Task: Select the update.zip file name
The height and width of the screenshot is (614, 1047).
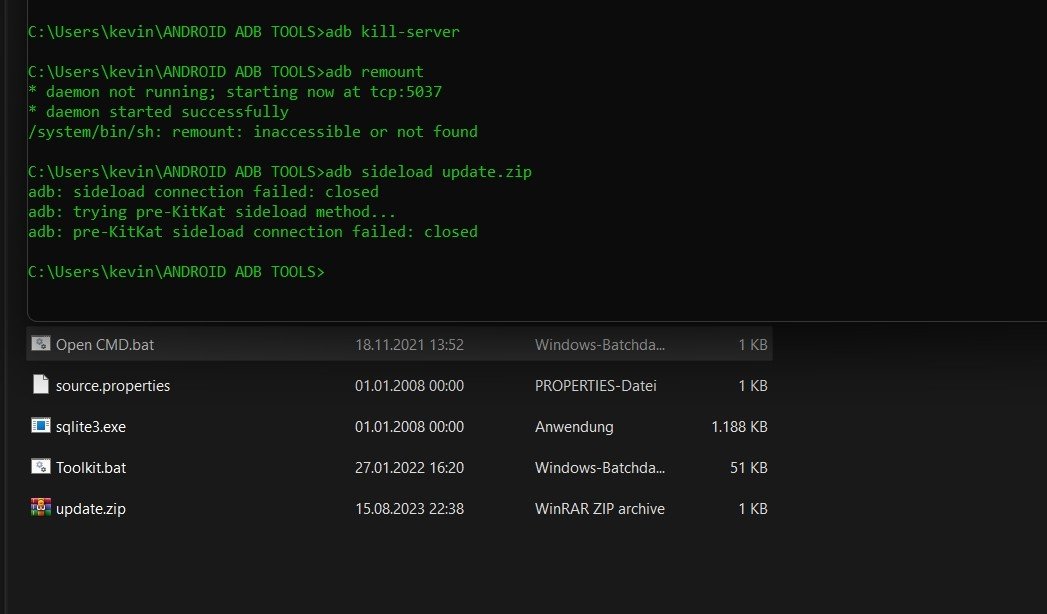Action: [91, 509]
